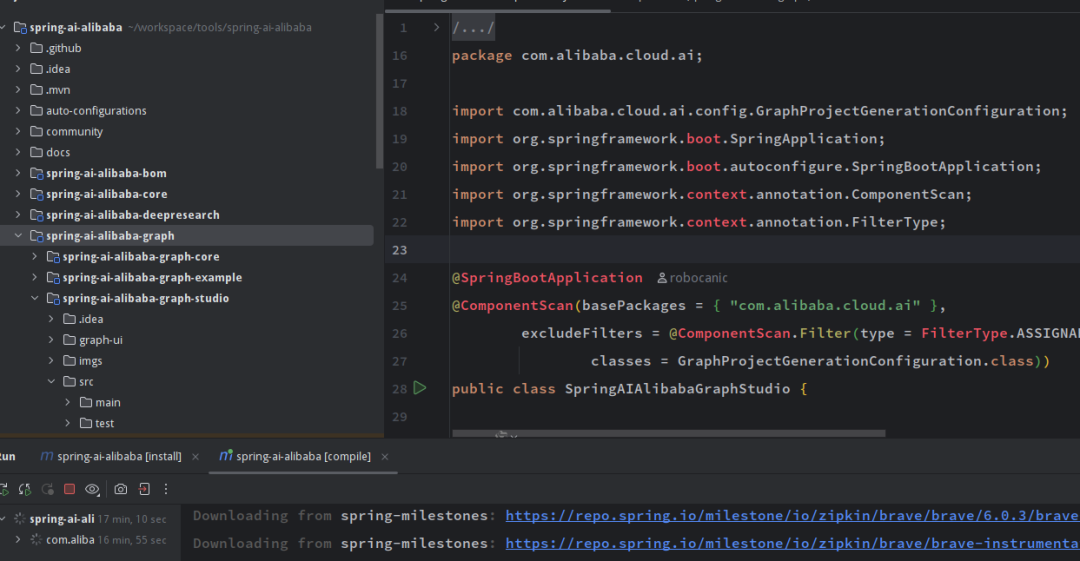The image size is (1080, 561).
Task: Click @SpringBootApplication annotation on line 24
Action: [548, 278]
